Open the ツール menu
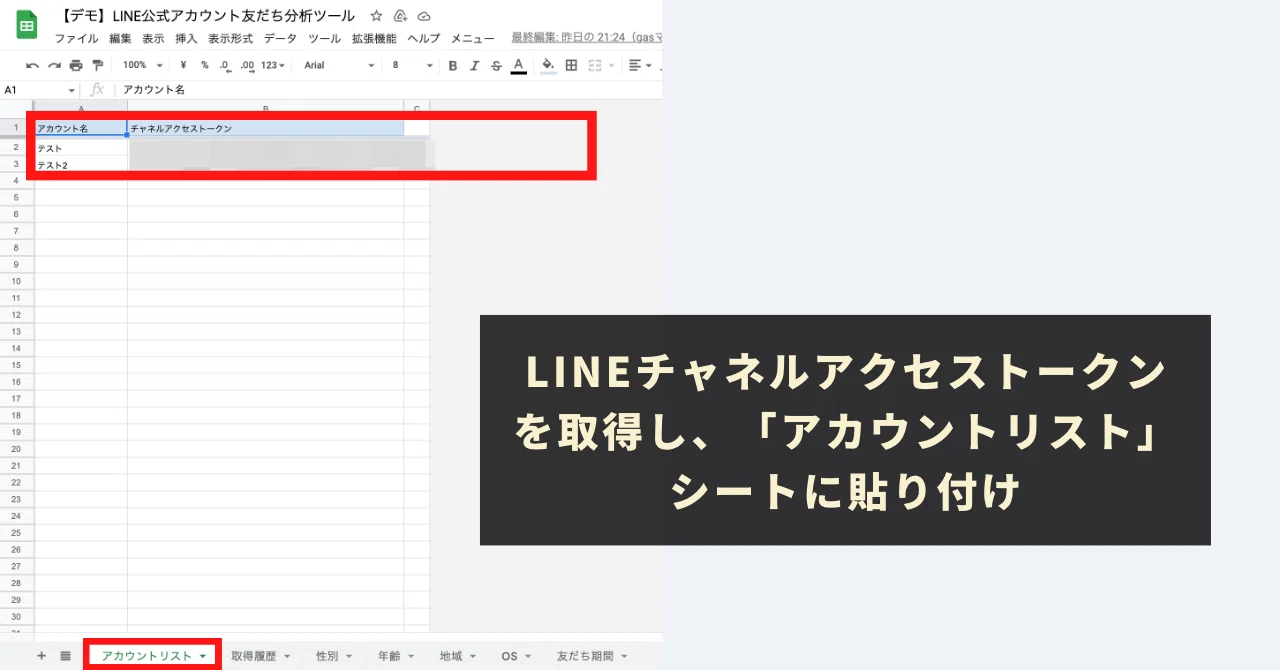The height and width of the screenshot is (670, 1280). click(x=324, y=38)
